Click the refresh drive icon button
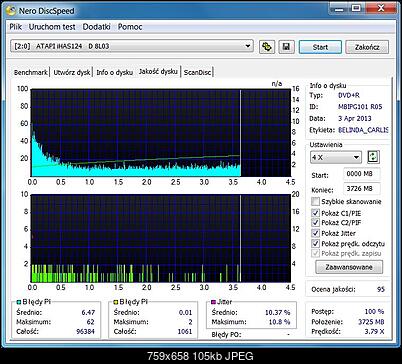Image resolution: width=402 pixels, height=364 pixels. (267, 47)
